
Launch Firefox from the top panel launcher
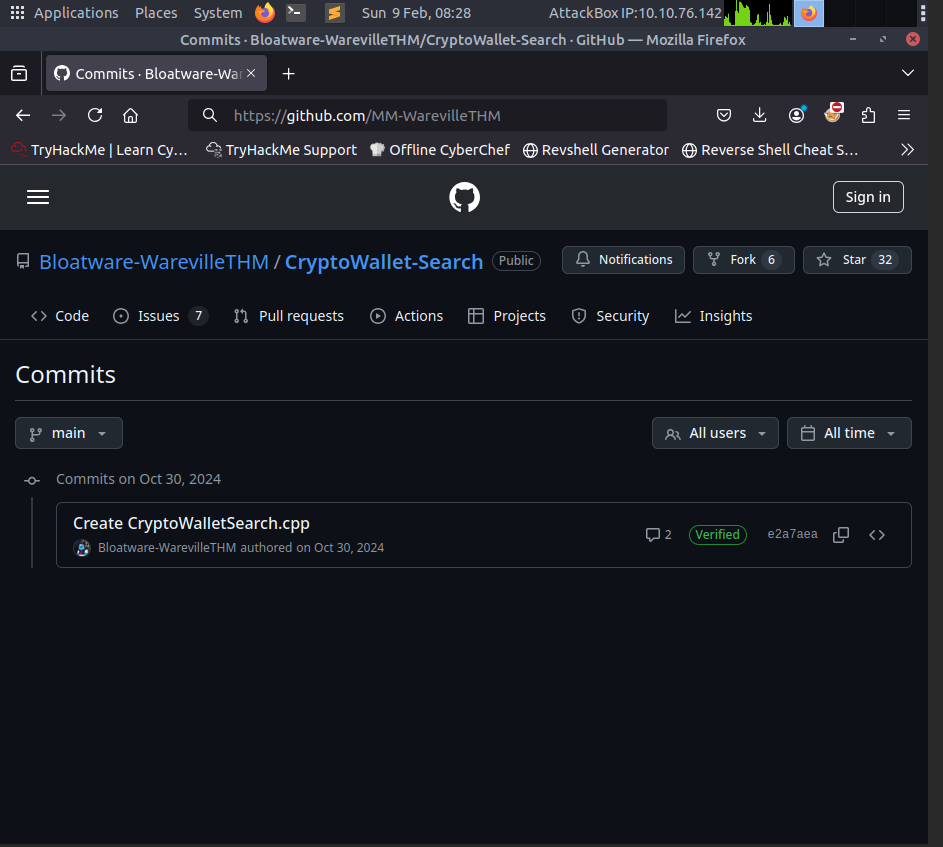(265, 13)
